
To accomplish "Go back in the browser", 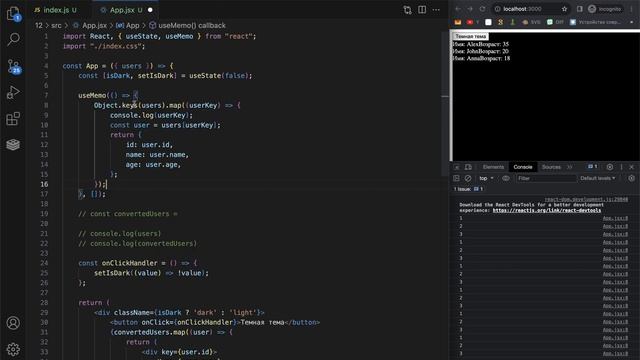I will coord(458,9).
